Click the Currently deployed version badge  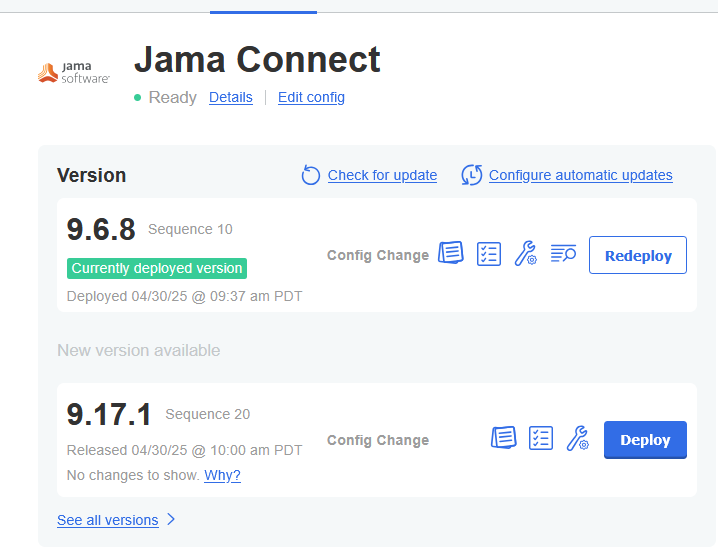click(157, 268)
